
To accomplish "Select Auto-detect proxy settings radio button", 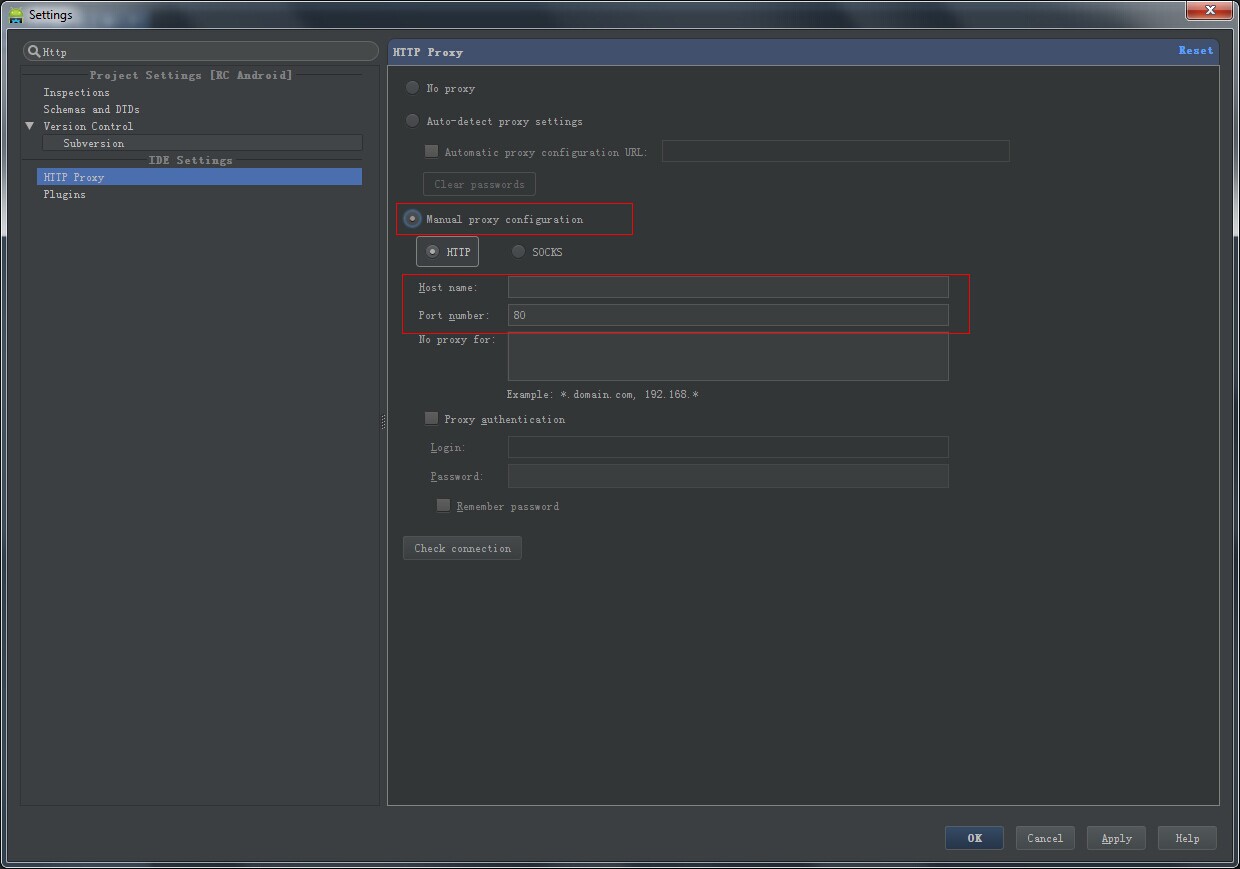I will pyautogui.click(x=412, y=121).
